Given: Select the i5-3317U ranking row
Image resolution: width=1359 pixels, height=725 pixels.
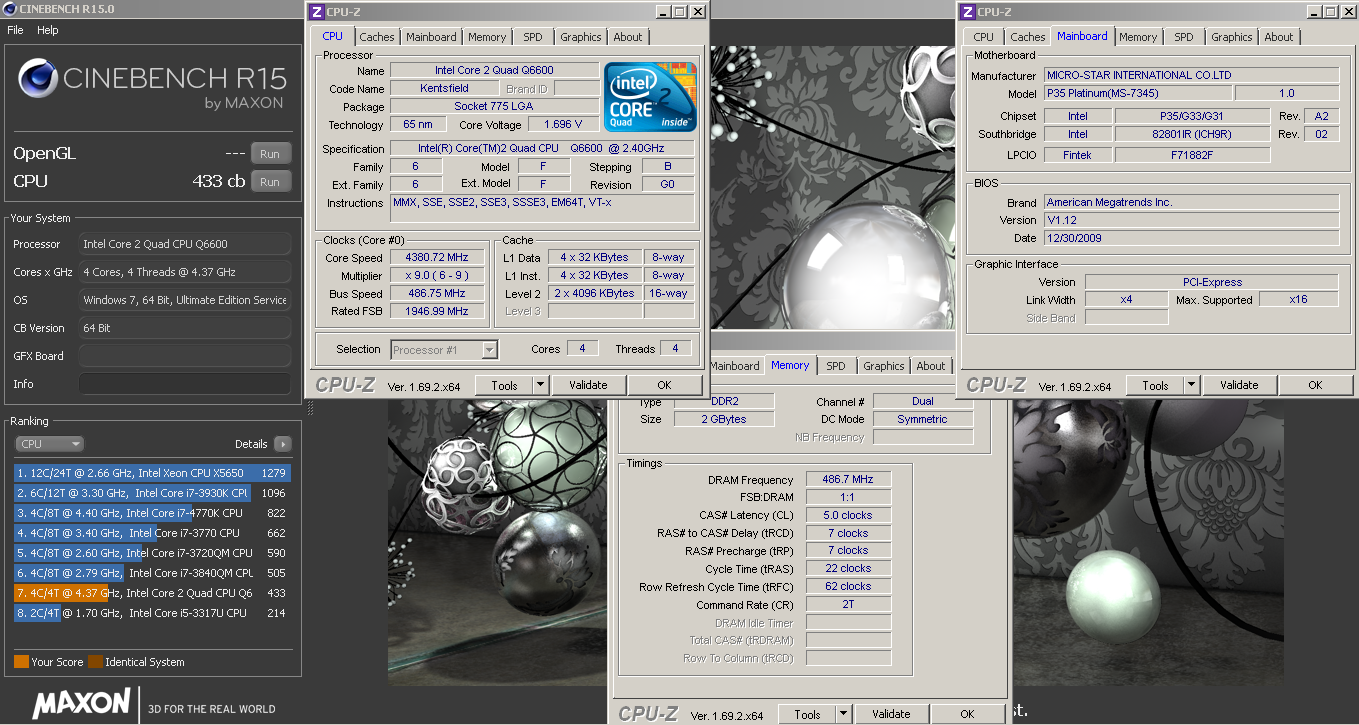Looking at the screenshot, I should [151, 613].
